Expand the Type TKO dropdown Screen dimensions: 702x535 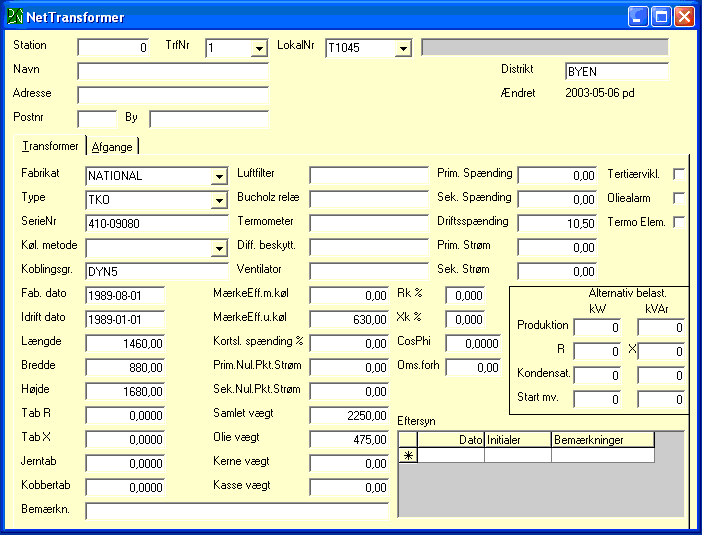pos(219,201)
